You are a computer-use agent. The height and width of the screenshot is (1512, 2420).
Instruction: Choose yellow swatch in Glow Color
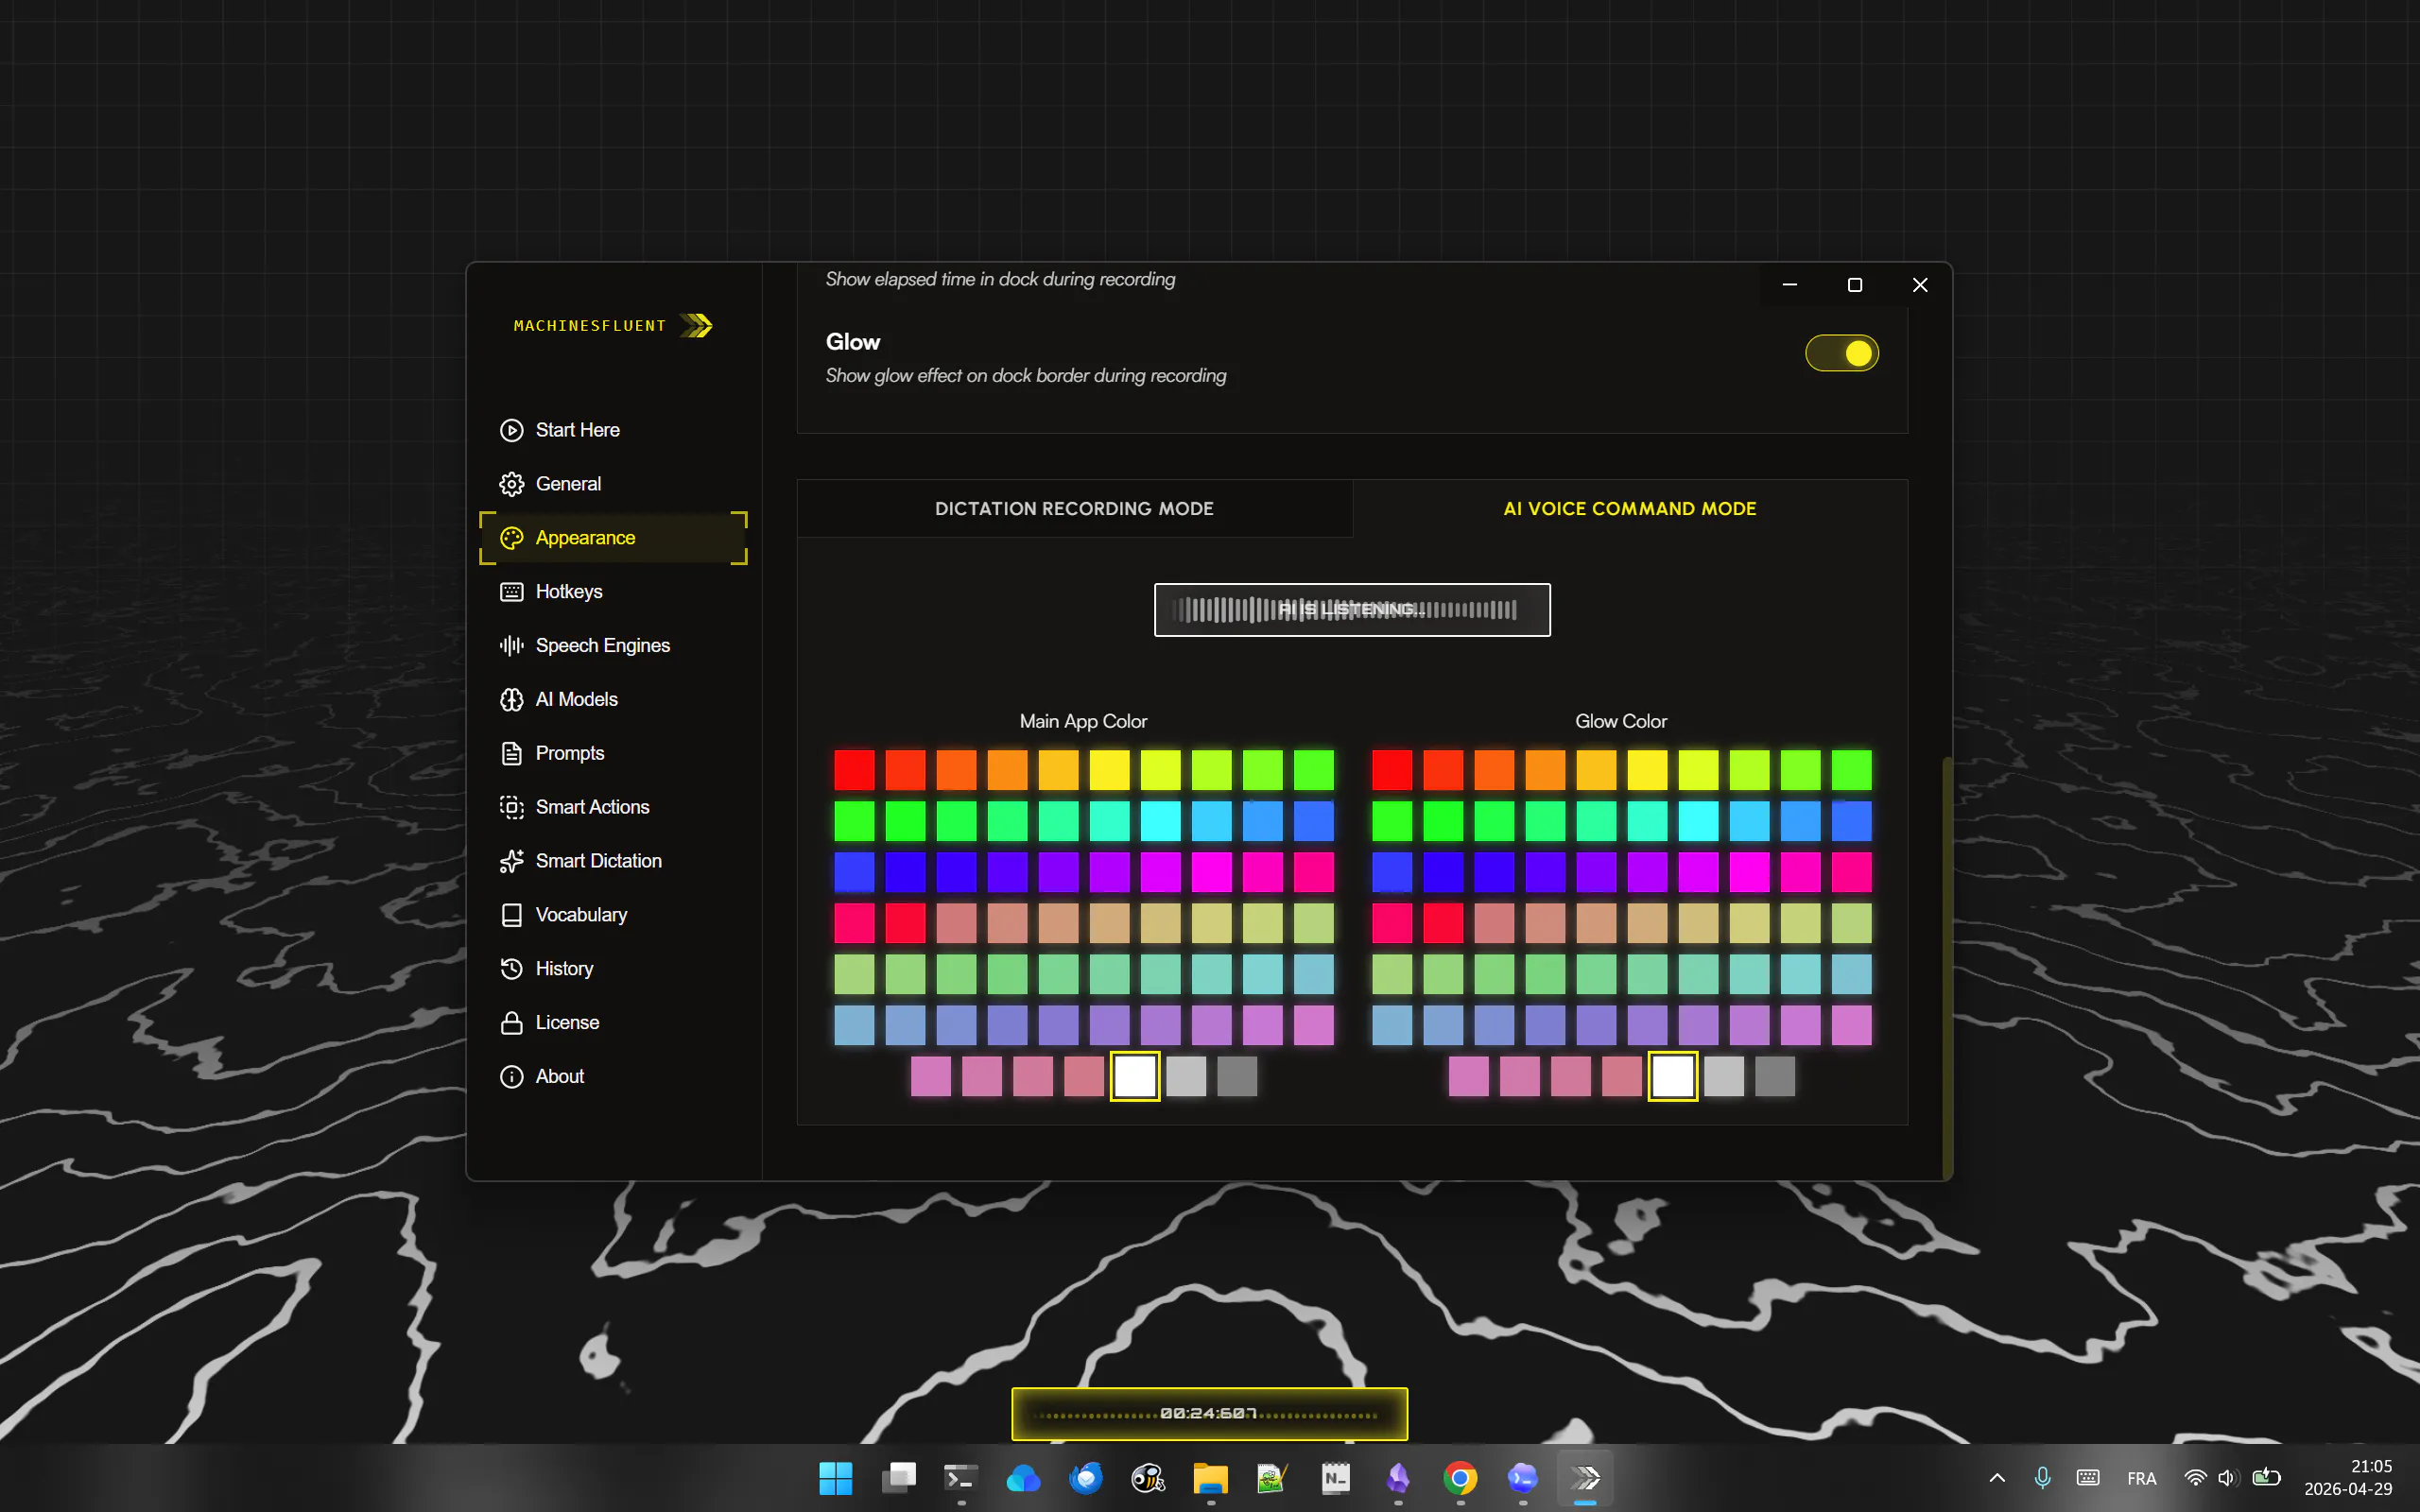tap(1647, 770)
